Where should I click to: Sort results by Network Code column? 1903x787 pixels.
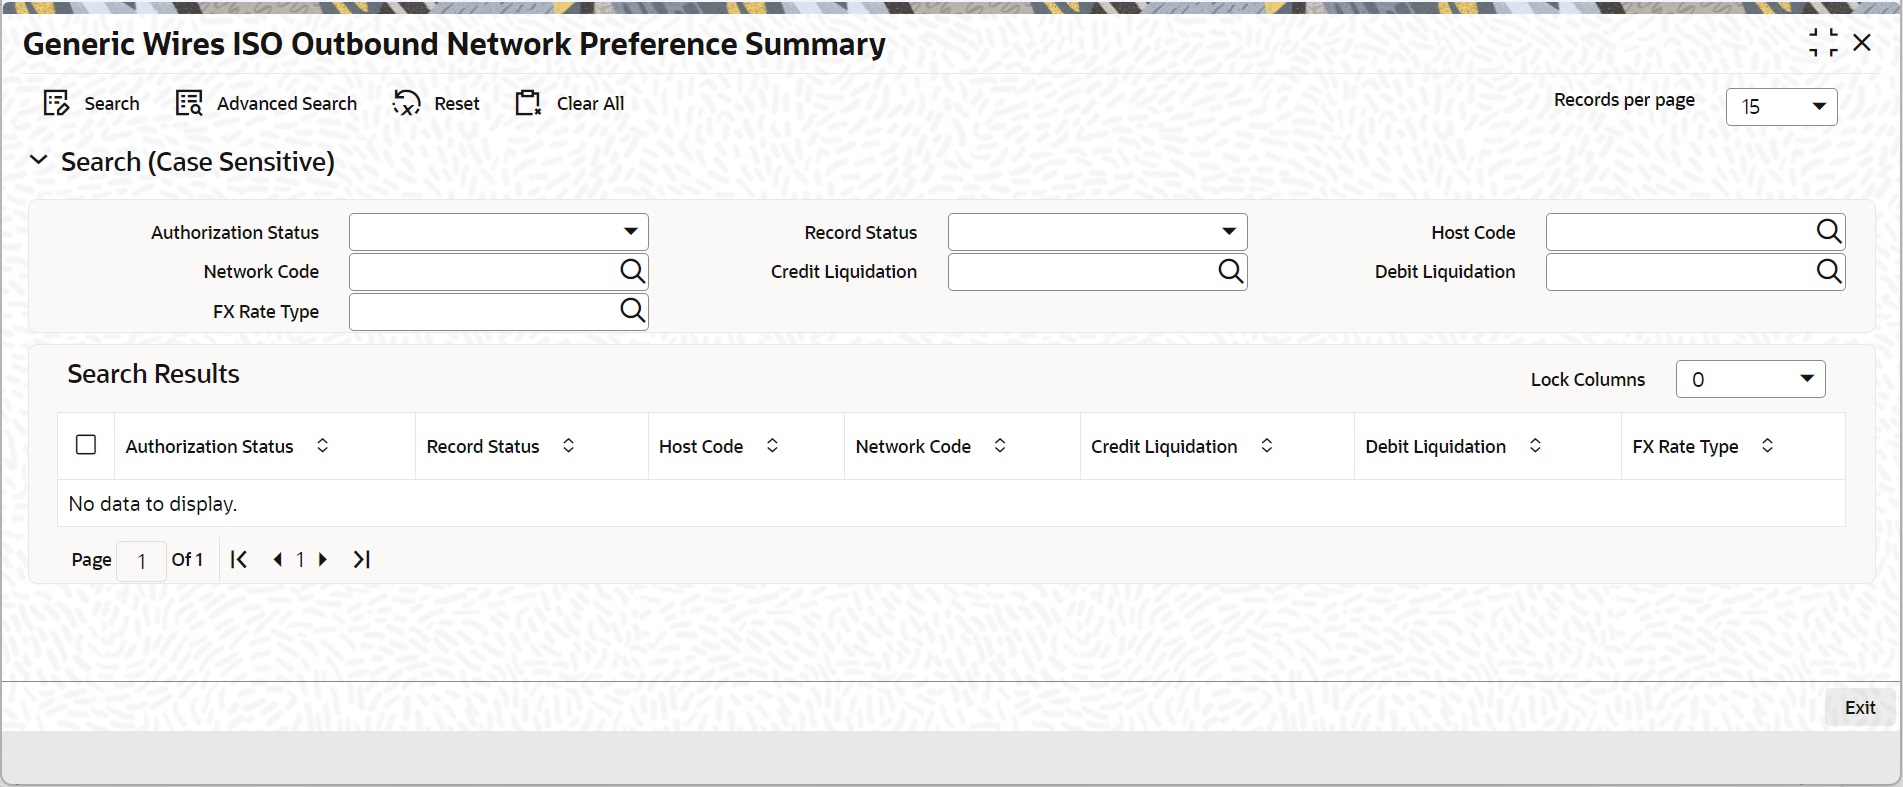[x=999, y=446]
